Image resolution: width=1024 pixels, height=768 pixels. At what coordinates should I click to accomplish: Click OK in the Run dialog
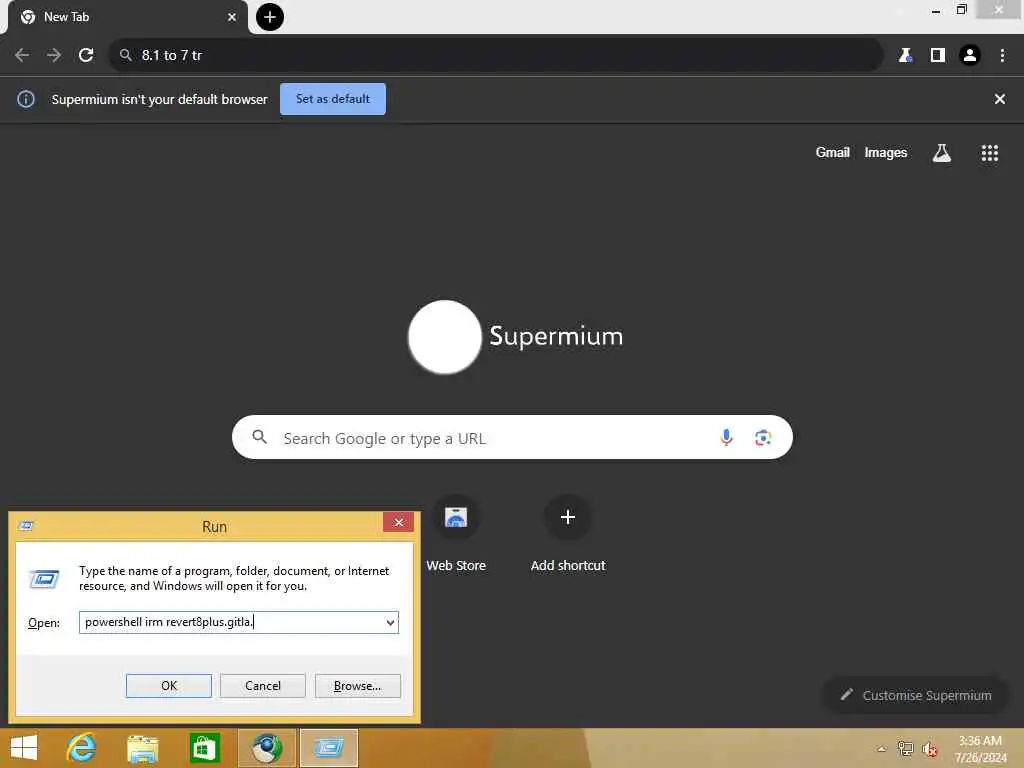[168, 686]
